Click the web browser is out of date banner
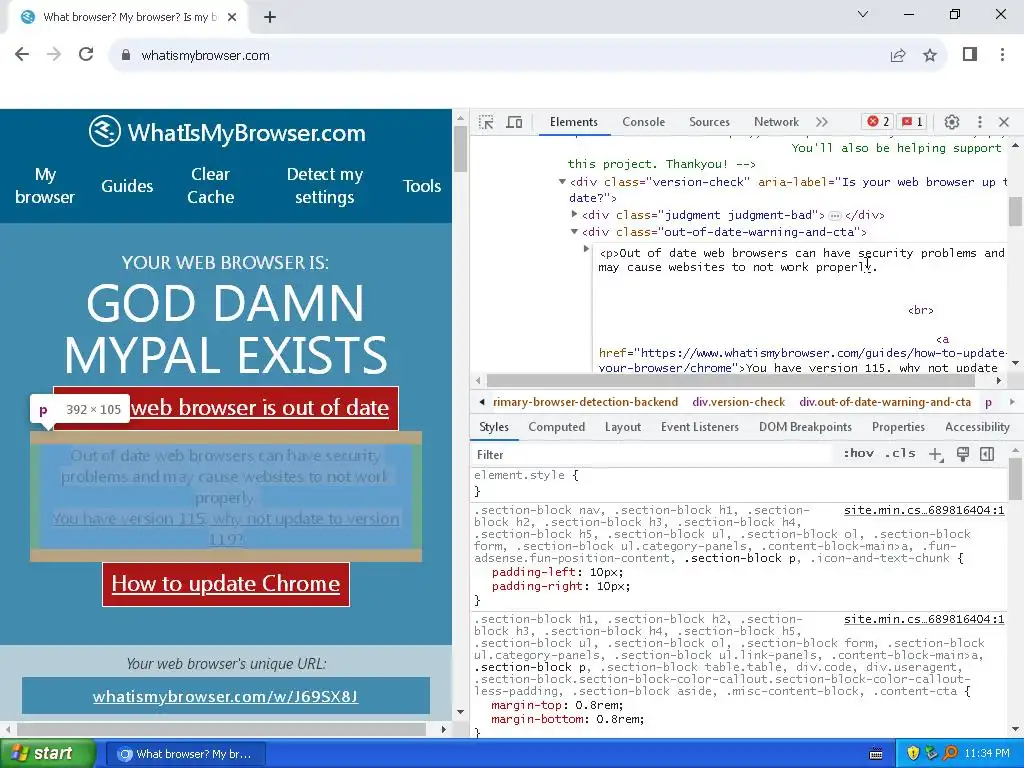This screenshot has height=768, width=1024. 226,408
